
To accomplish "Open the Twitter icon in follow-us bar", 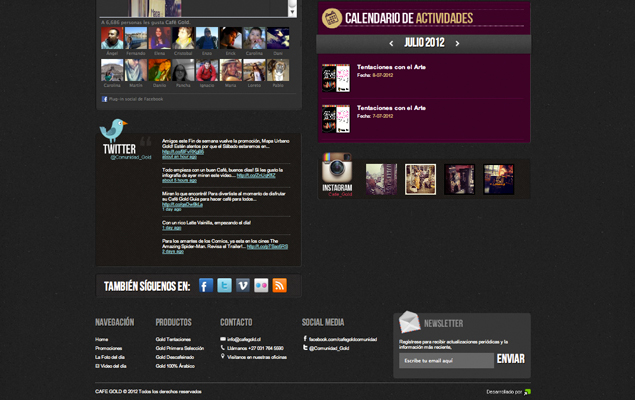I will point(225,286).
